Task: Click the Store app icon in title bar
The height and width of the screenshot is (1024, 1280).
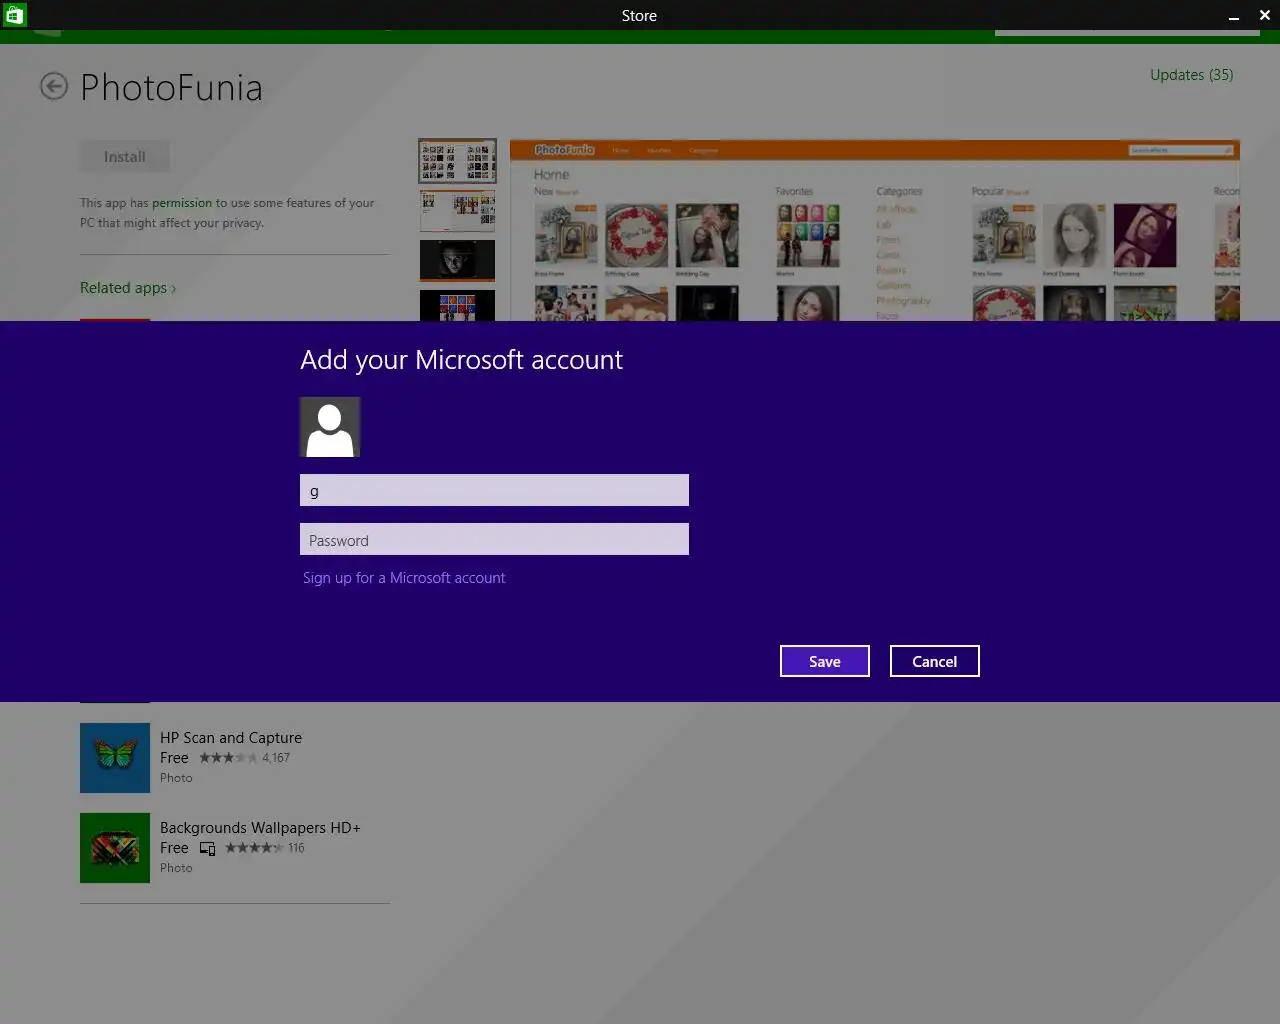Action: 14,15
